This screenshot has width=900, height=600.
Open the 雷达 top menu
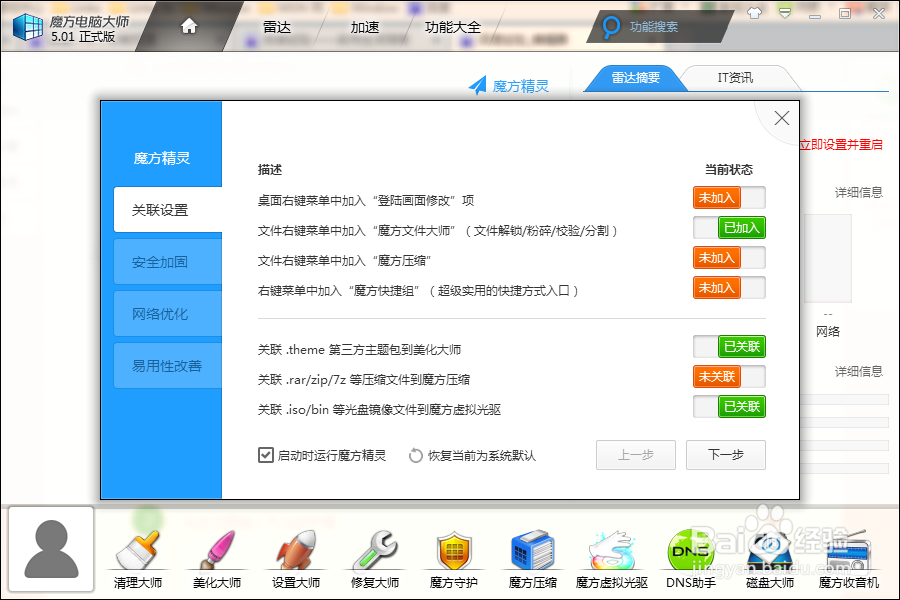pos(277,27)
